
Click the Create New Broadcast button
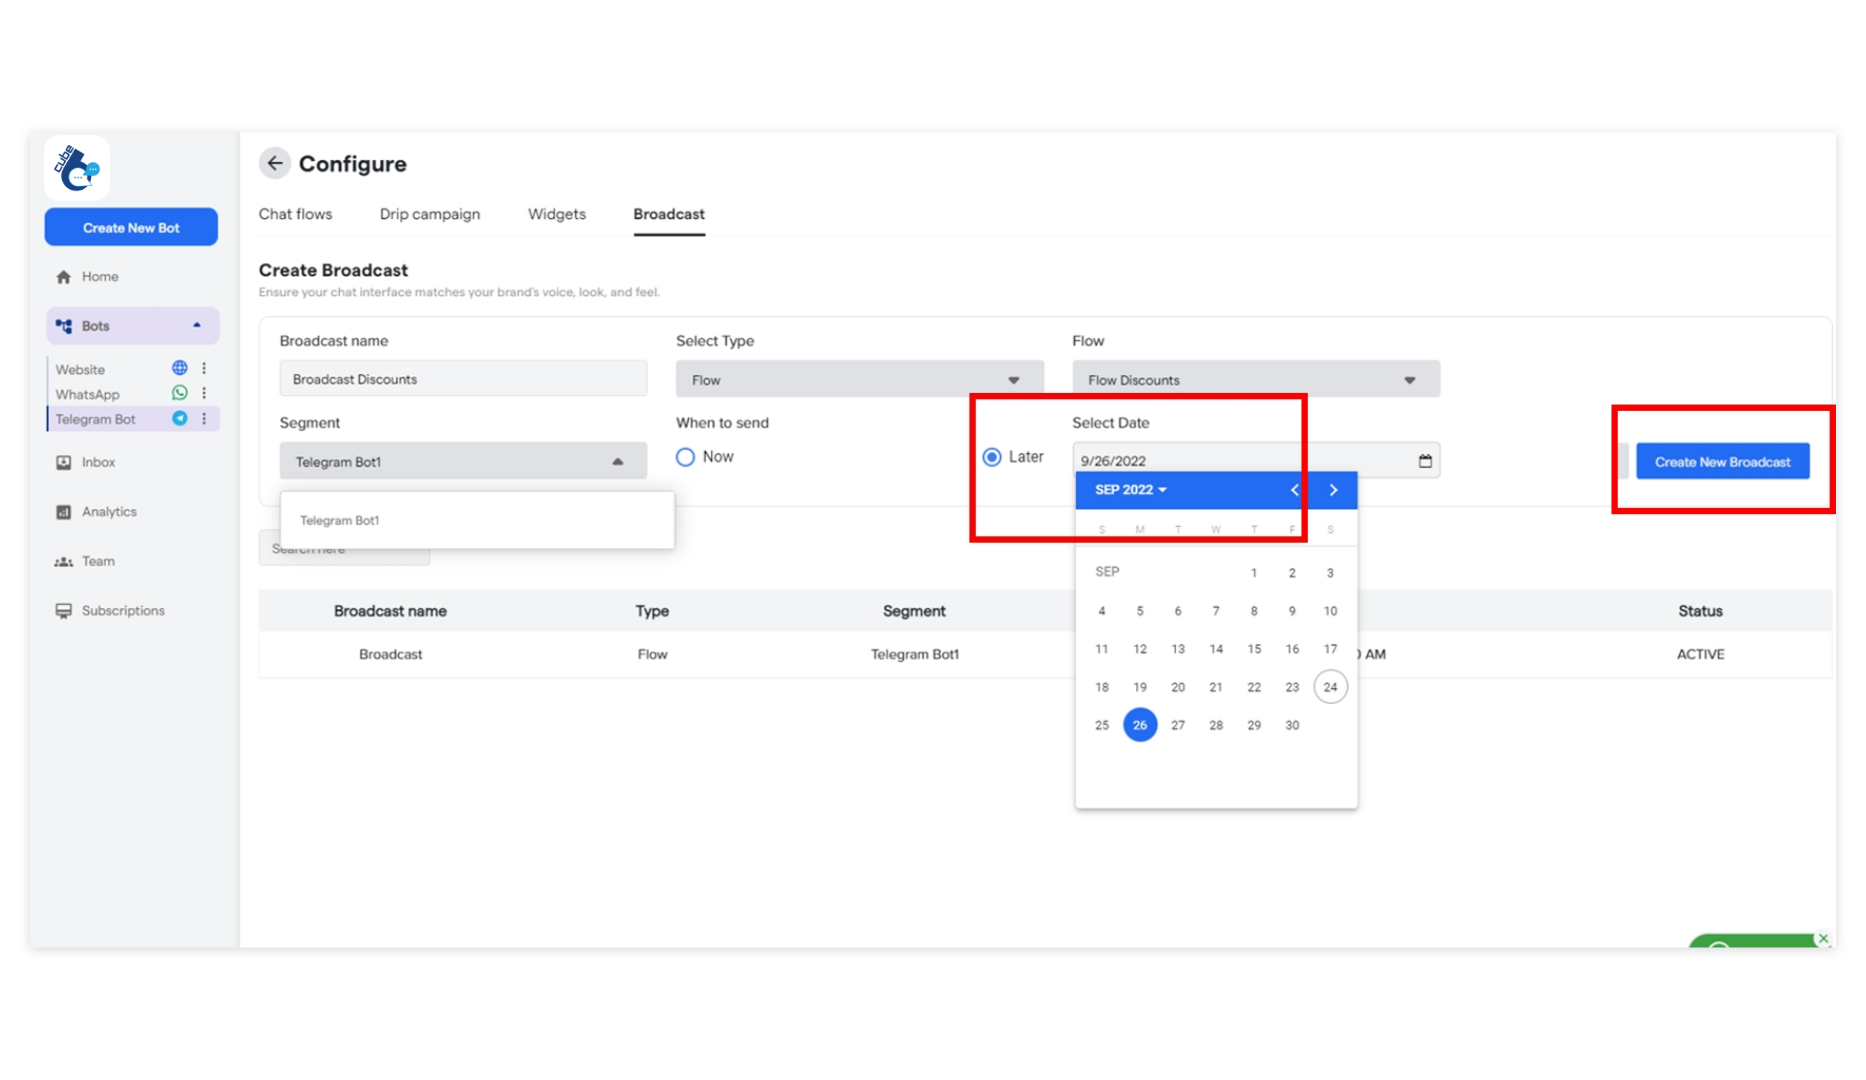(1722, 461)
